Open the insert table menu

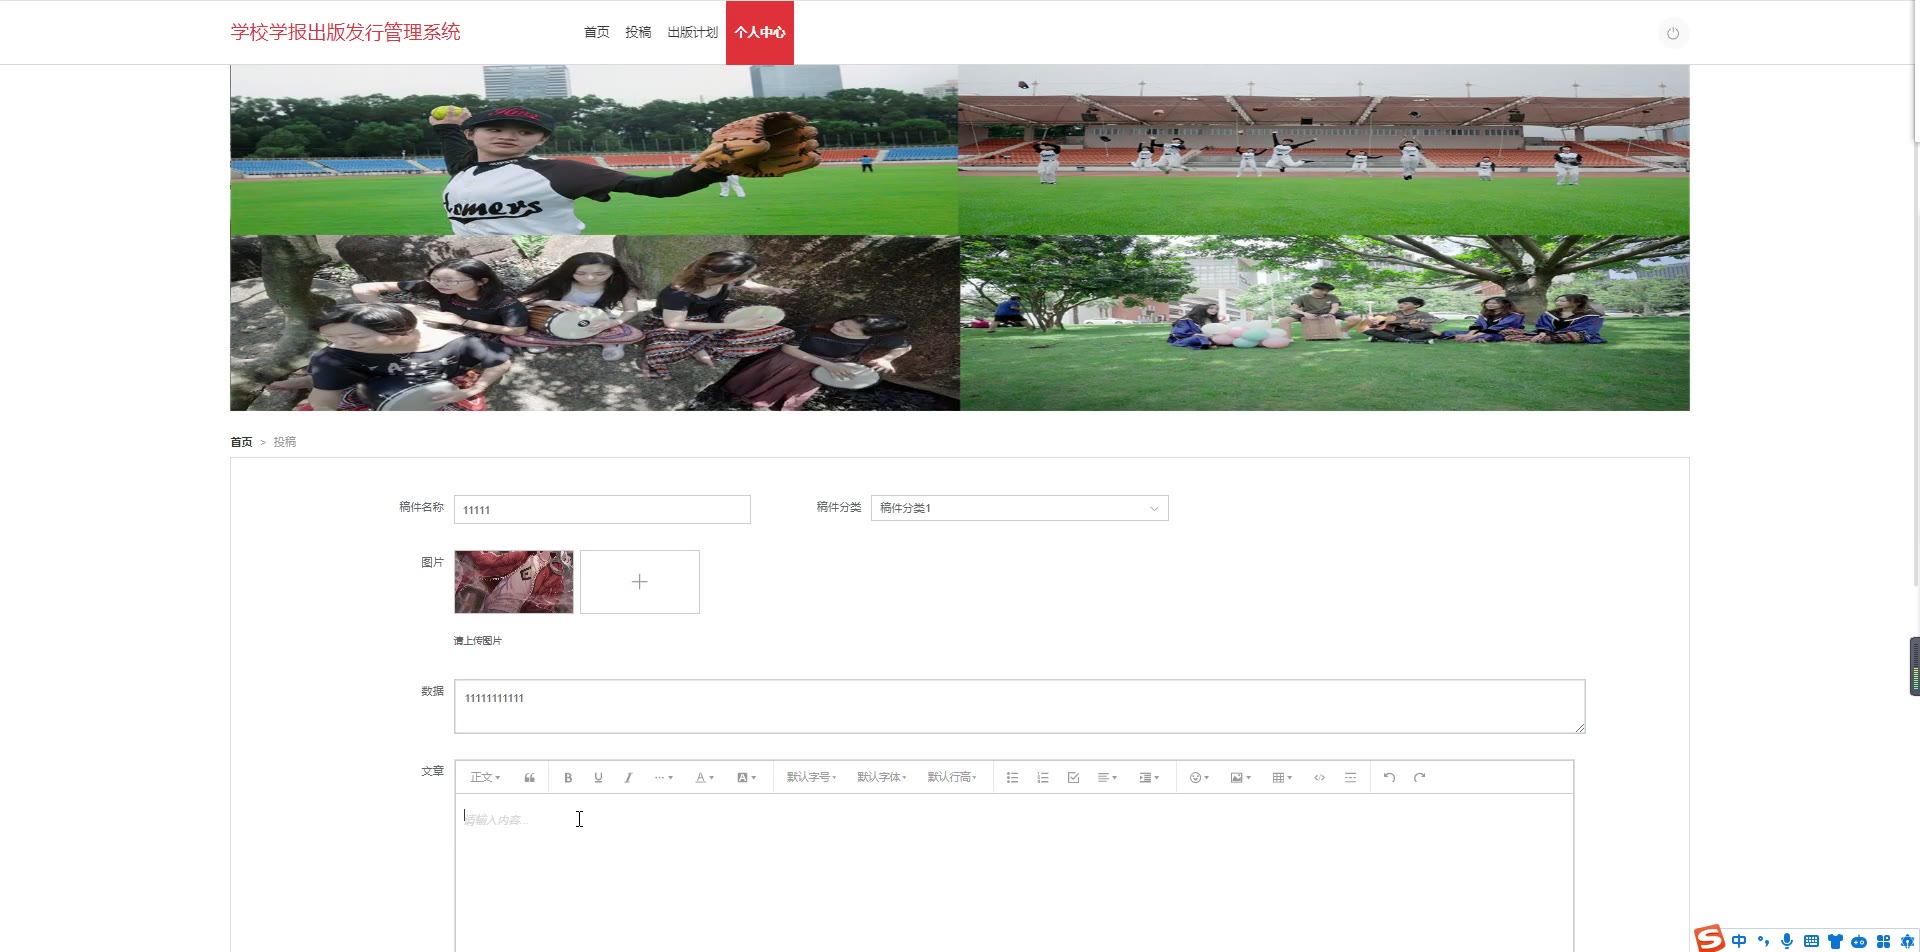click(x=1282, y=778)
